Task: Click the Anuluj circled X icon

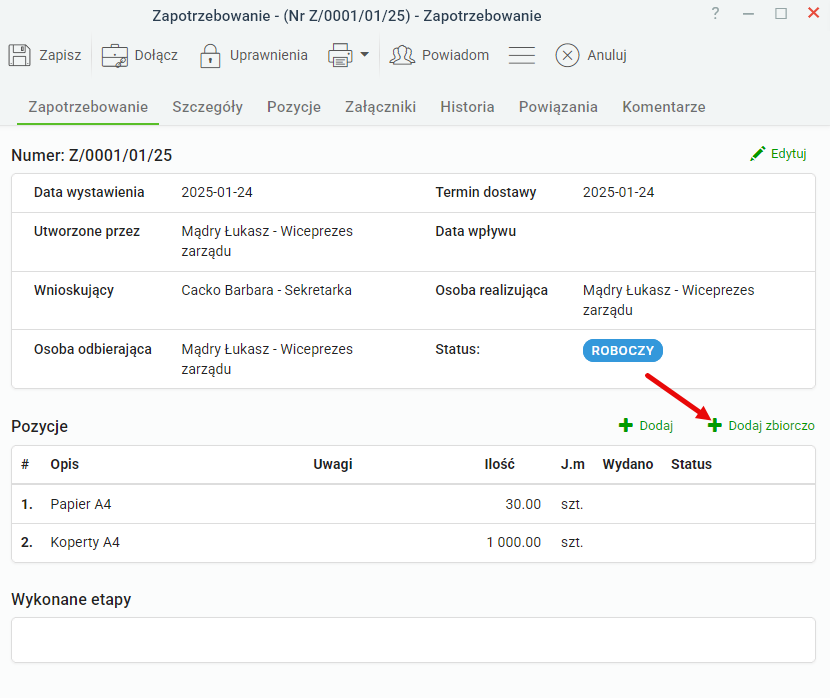Action: [x=567, y=55]
